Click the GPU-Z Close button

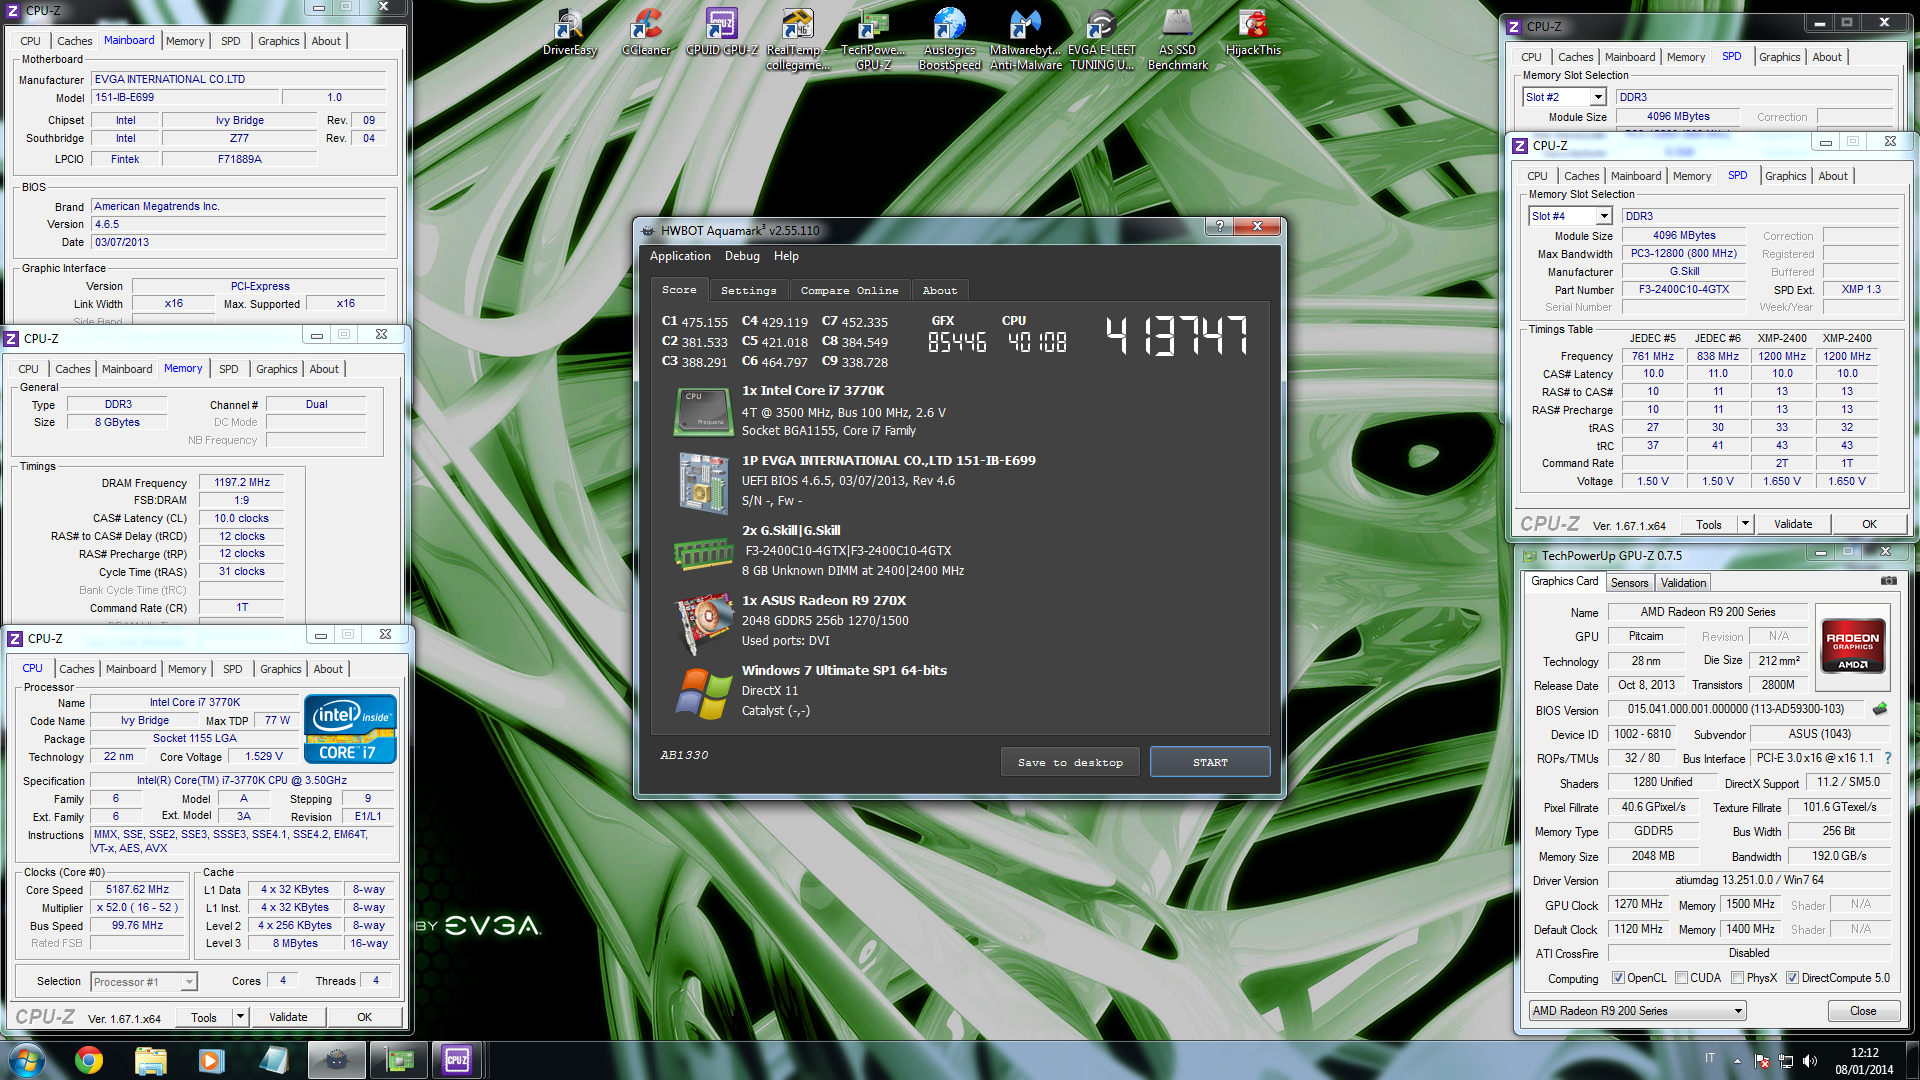[x=1862, y=1011]
